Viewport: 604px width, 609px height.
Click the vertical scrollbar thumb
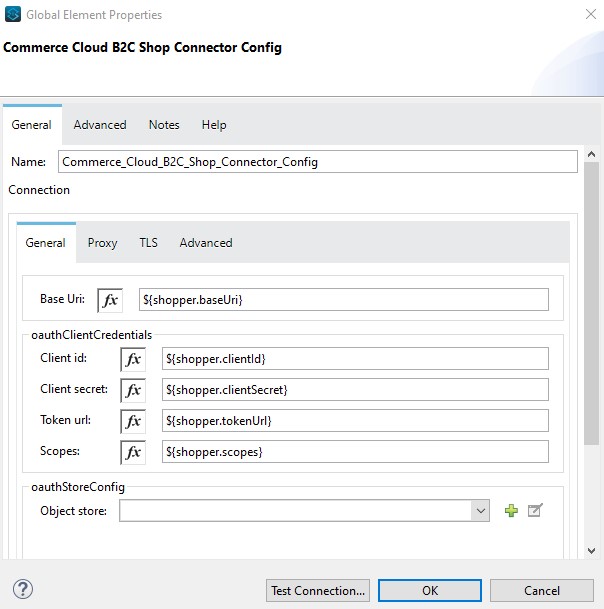pyautogui.click(x=592, y=304)
